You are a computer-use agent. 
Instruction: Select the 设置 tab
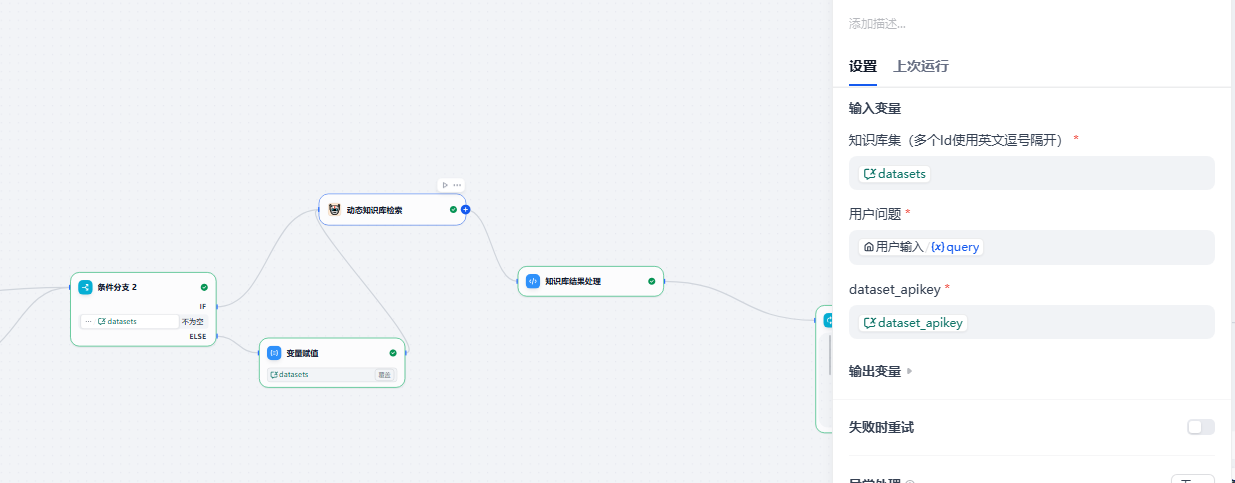point(862,67)
